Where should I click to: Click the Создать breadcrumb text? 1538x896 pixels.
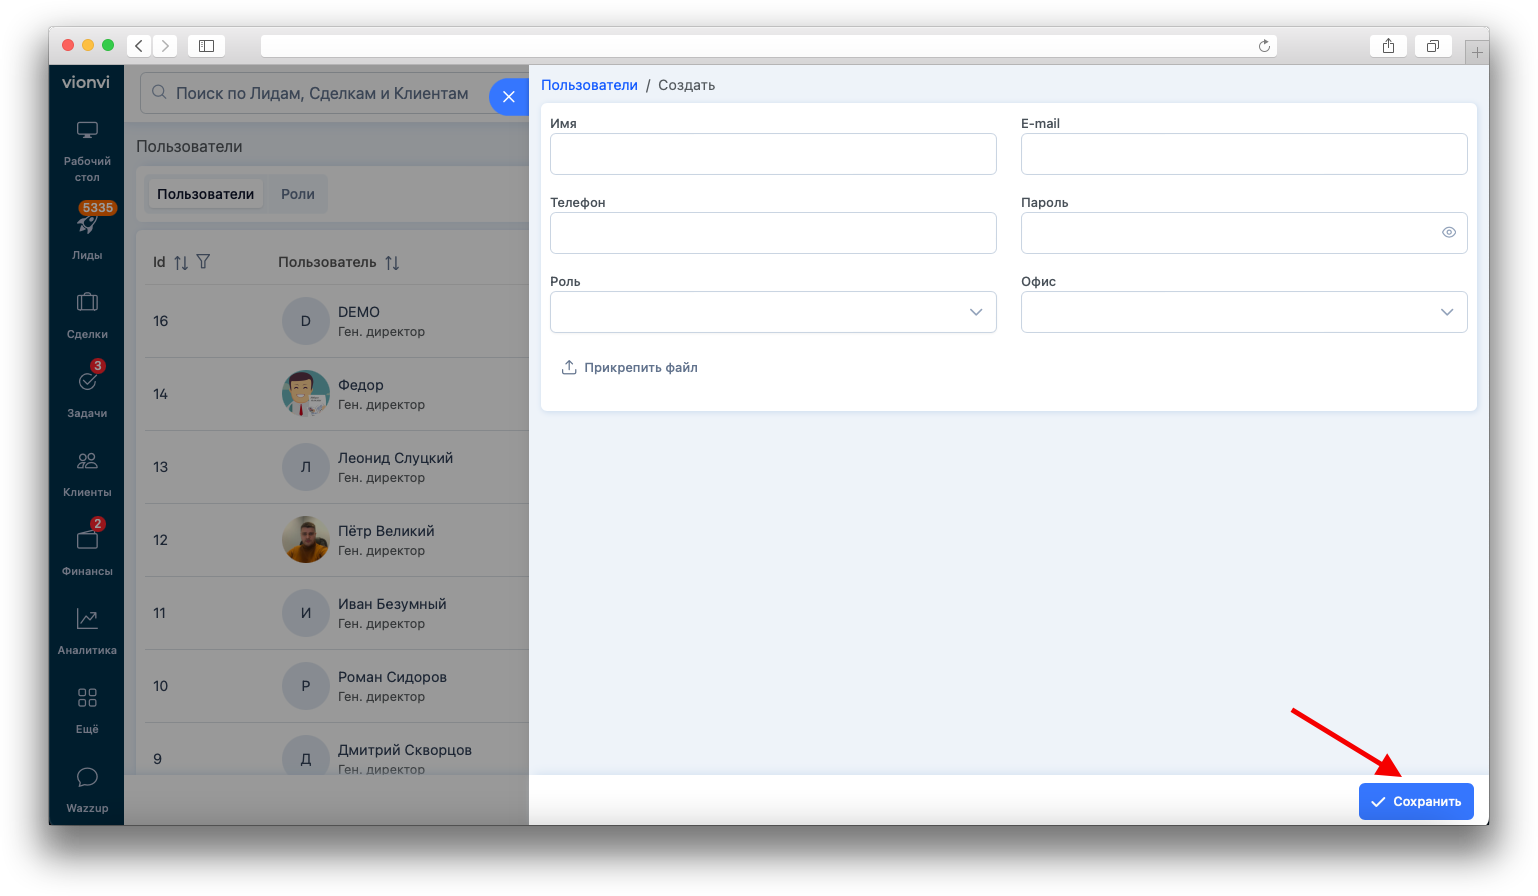point(686,85)
